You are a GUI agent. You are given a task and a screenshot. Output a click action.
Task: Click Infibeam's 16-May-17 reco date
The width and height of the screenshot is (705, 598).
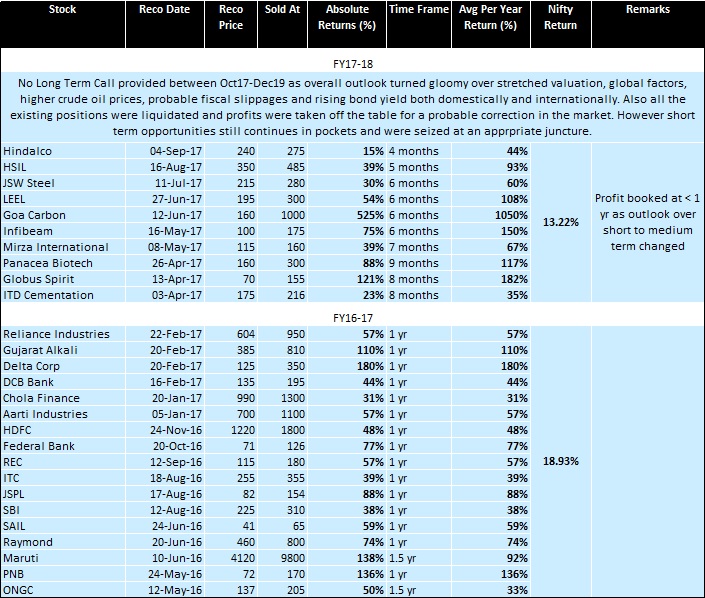[x=175, y=231]
